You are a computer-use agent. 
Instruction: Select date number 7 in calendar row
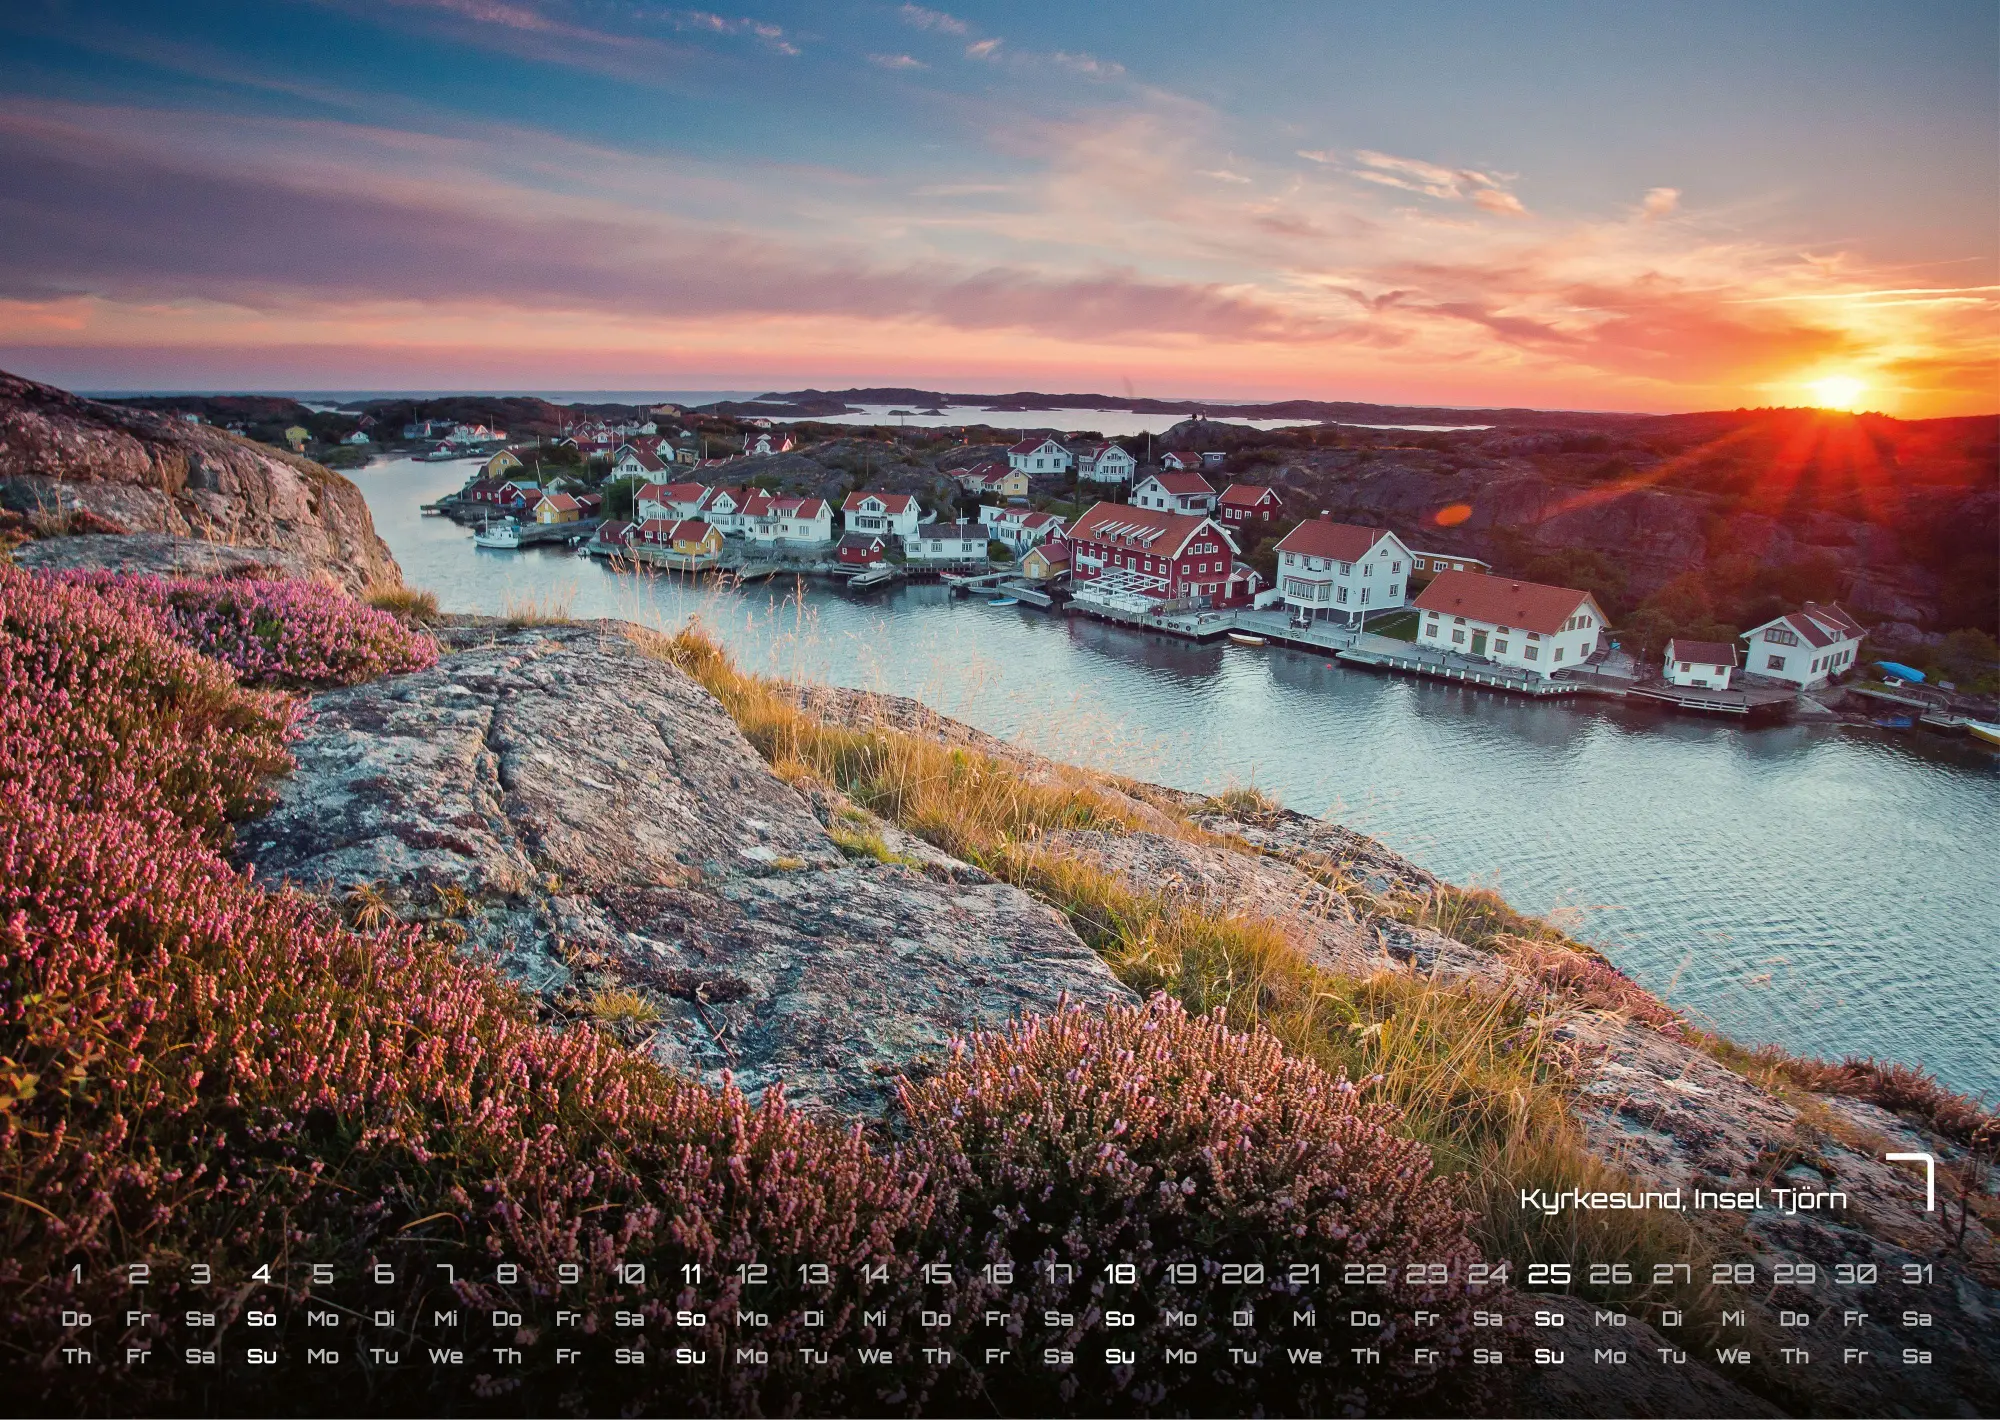tap(445, 1274)
